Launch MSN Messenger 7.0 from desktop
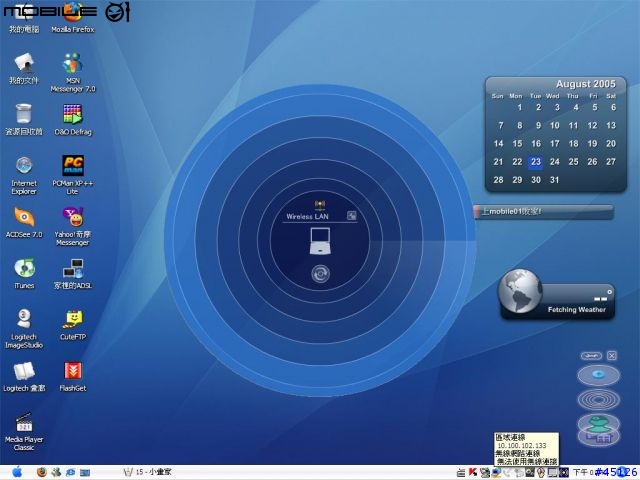This screenshot has height=480, width=640. click(73, 73)
